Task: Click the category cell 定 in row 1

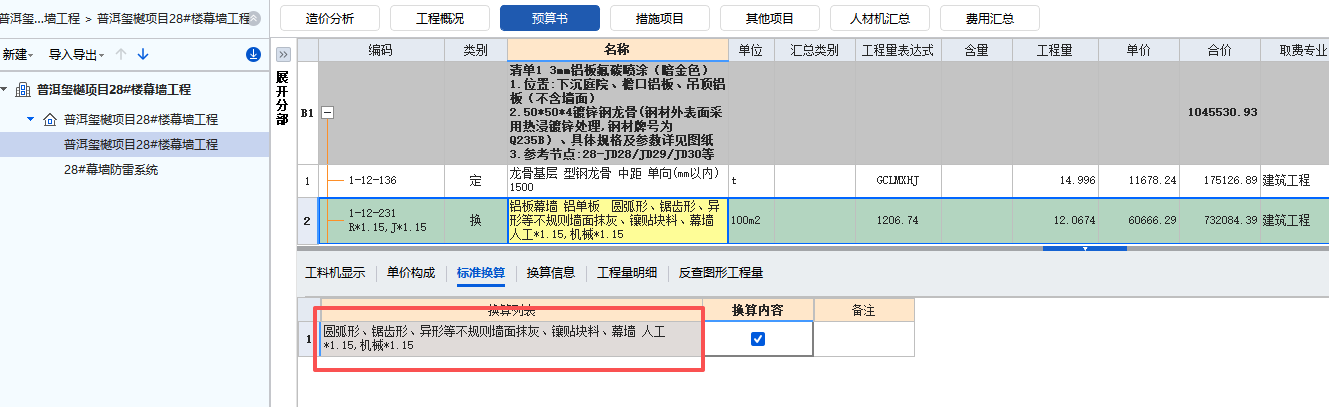Action: point(475,181)
